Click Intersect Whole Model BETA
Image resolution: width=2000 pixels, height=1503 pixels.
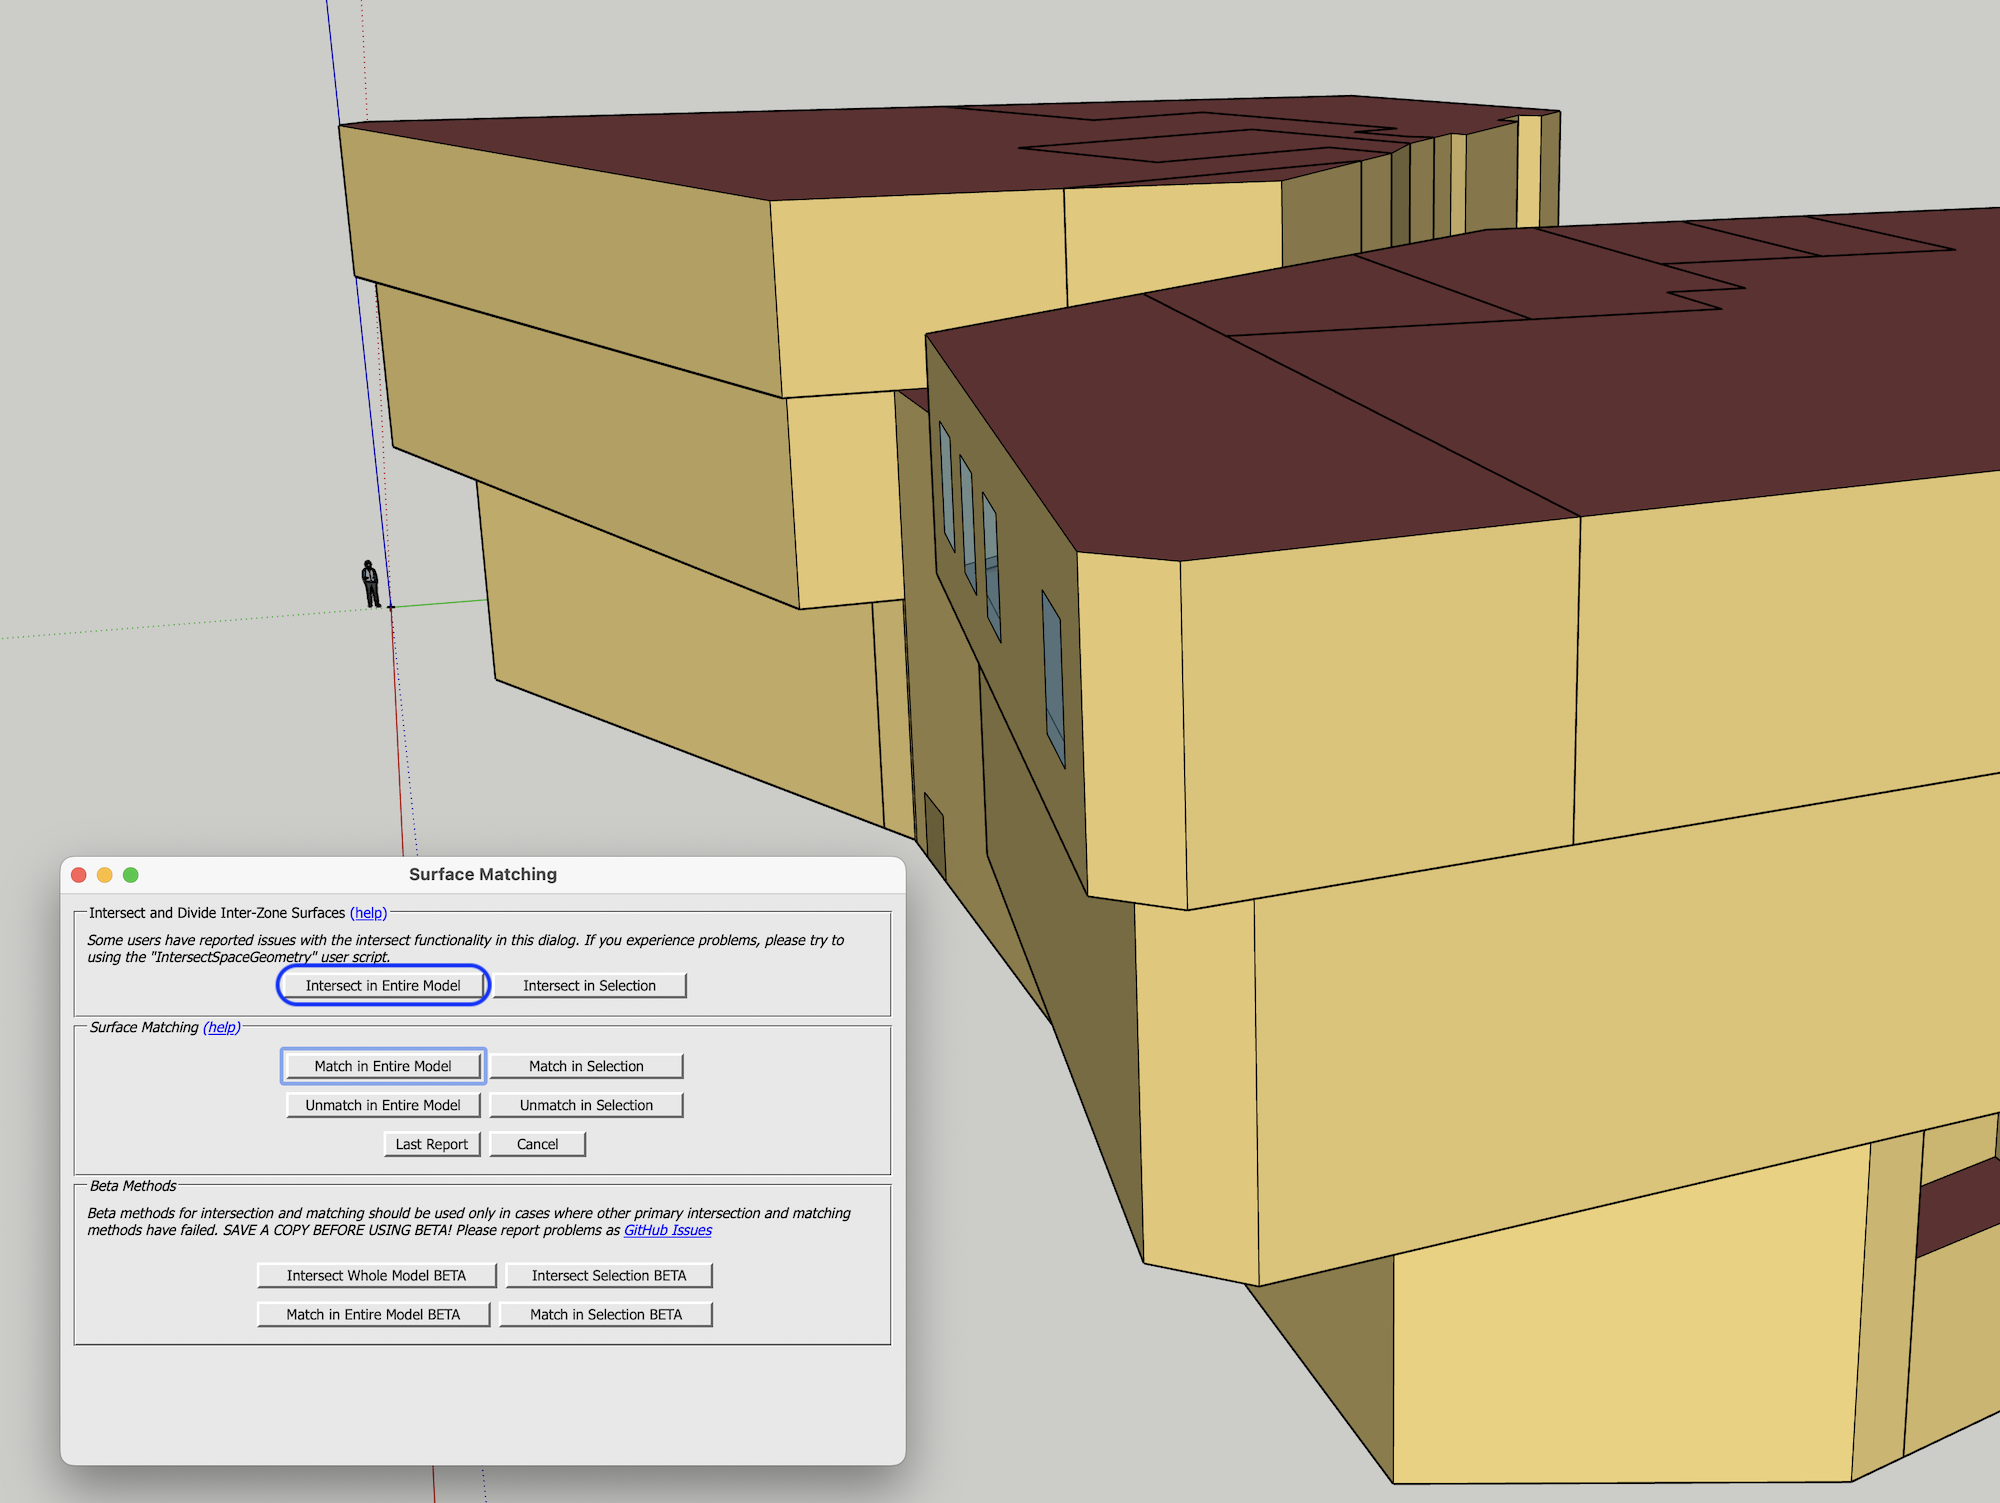click(x=376, y=1275)
